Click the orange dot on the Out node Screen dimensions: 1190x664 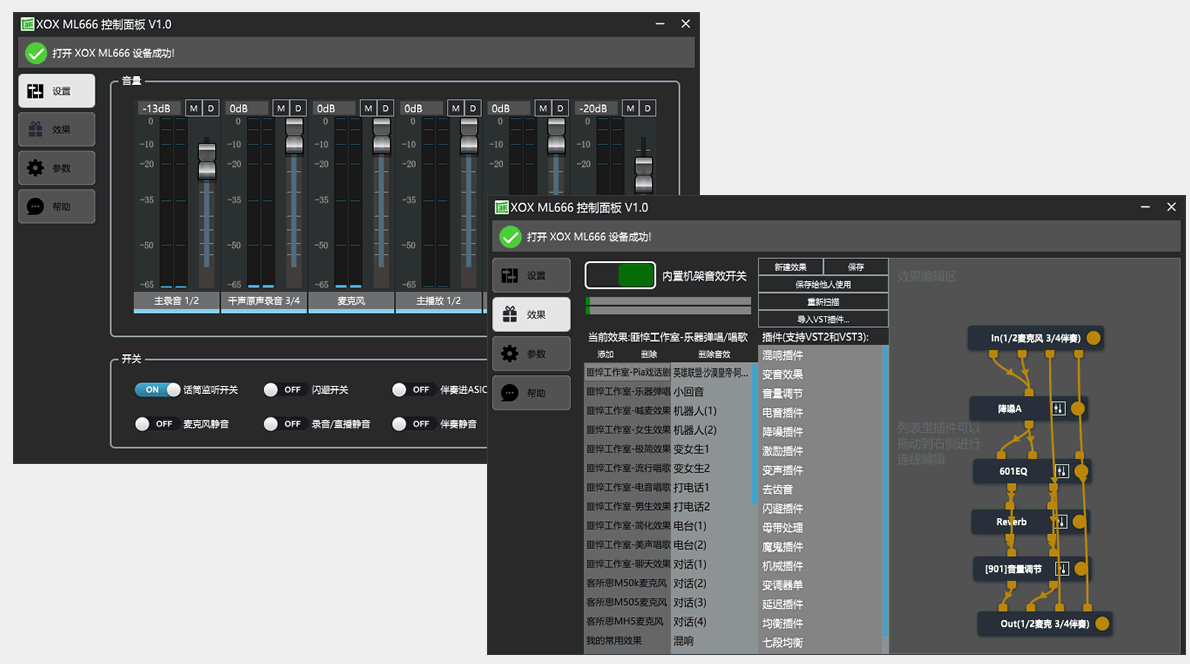click(x=1102, y=624)
